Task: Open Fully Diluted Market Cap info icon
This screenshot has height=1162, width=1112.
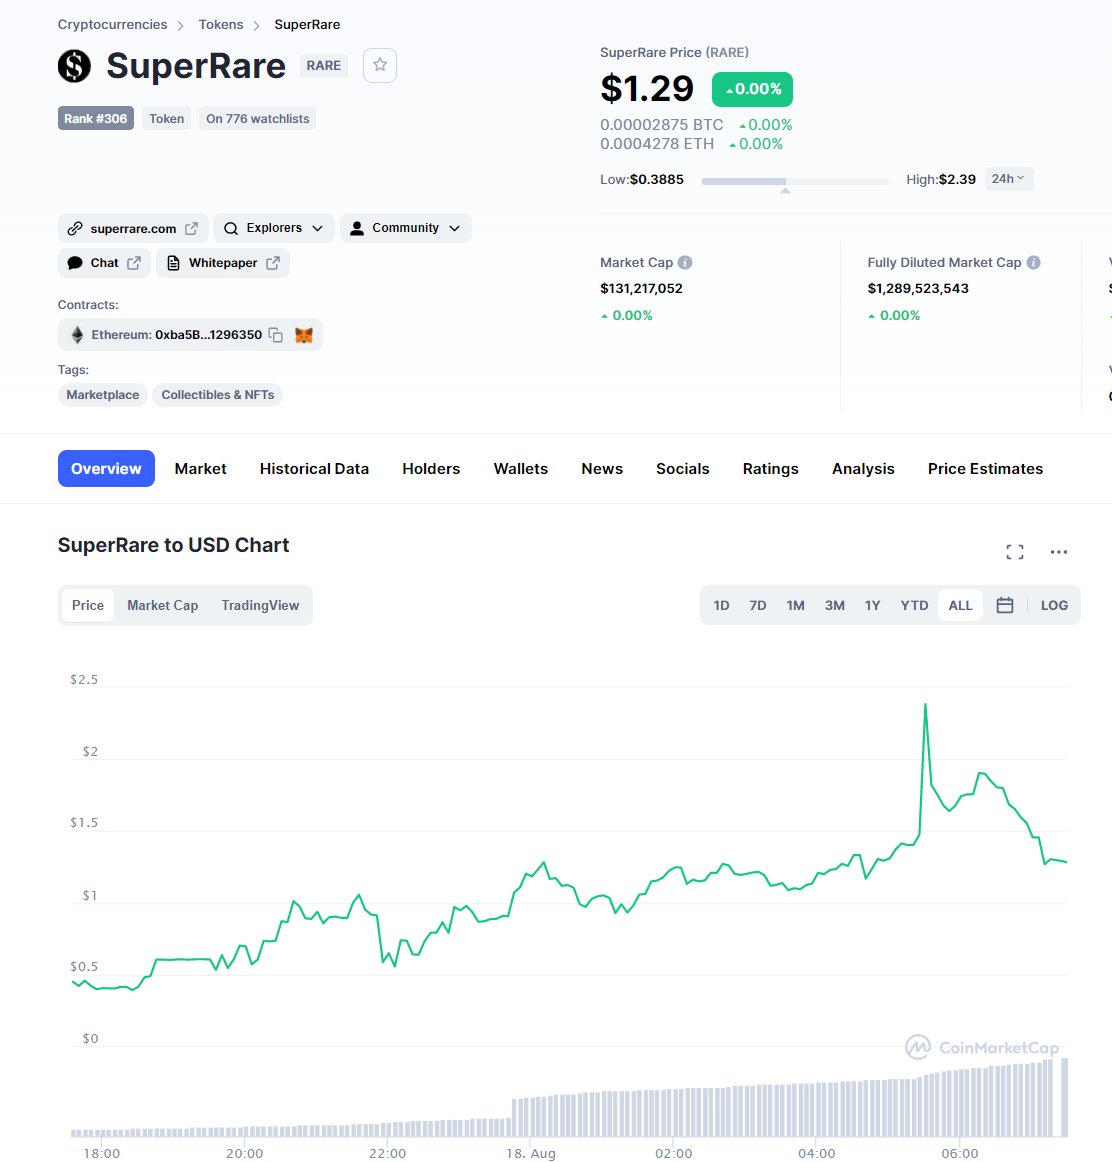Action: (1033, 262)
